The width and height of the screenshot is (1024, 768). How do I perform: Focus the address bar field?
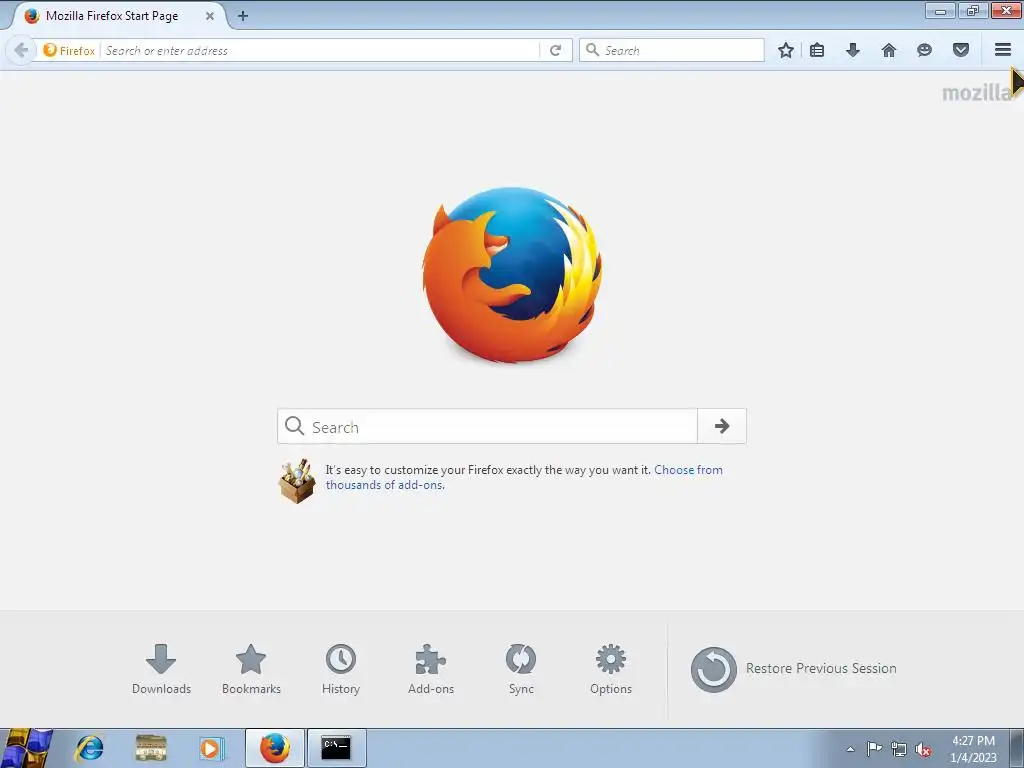pyautogui.click(x=320, y=50)
